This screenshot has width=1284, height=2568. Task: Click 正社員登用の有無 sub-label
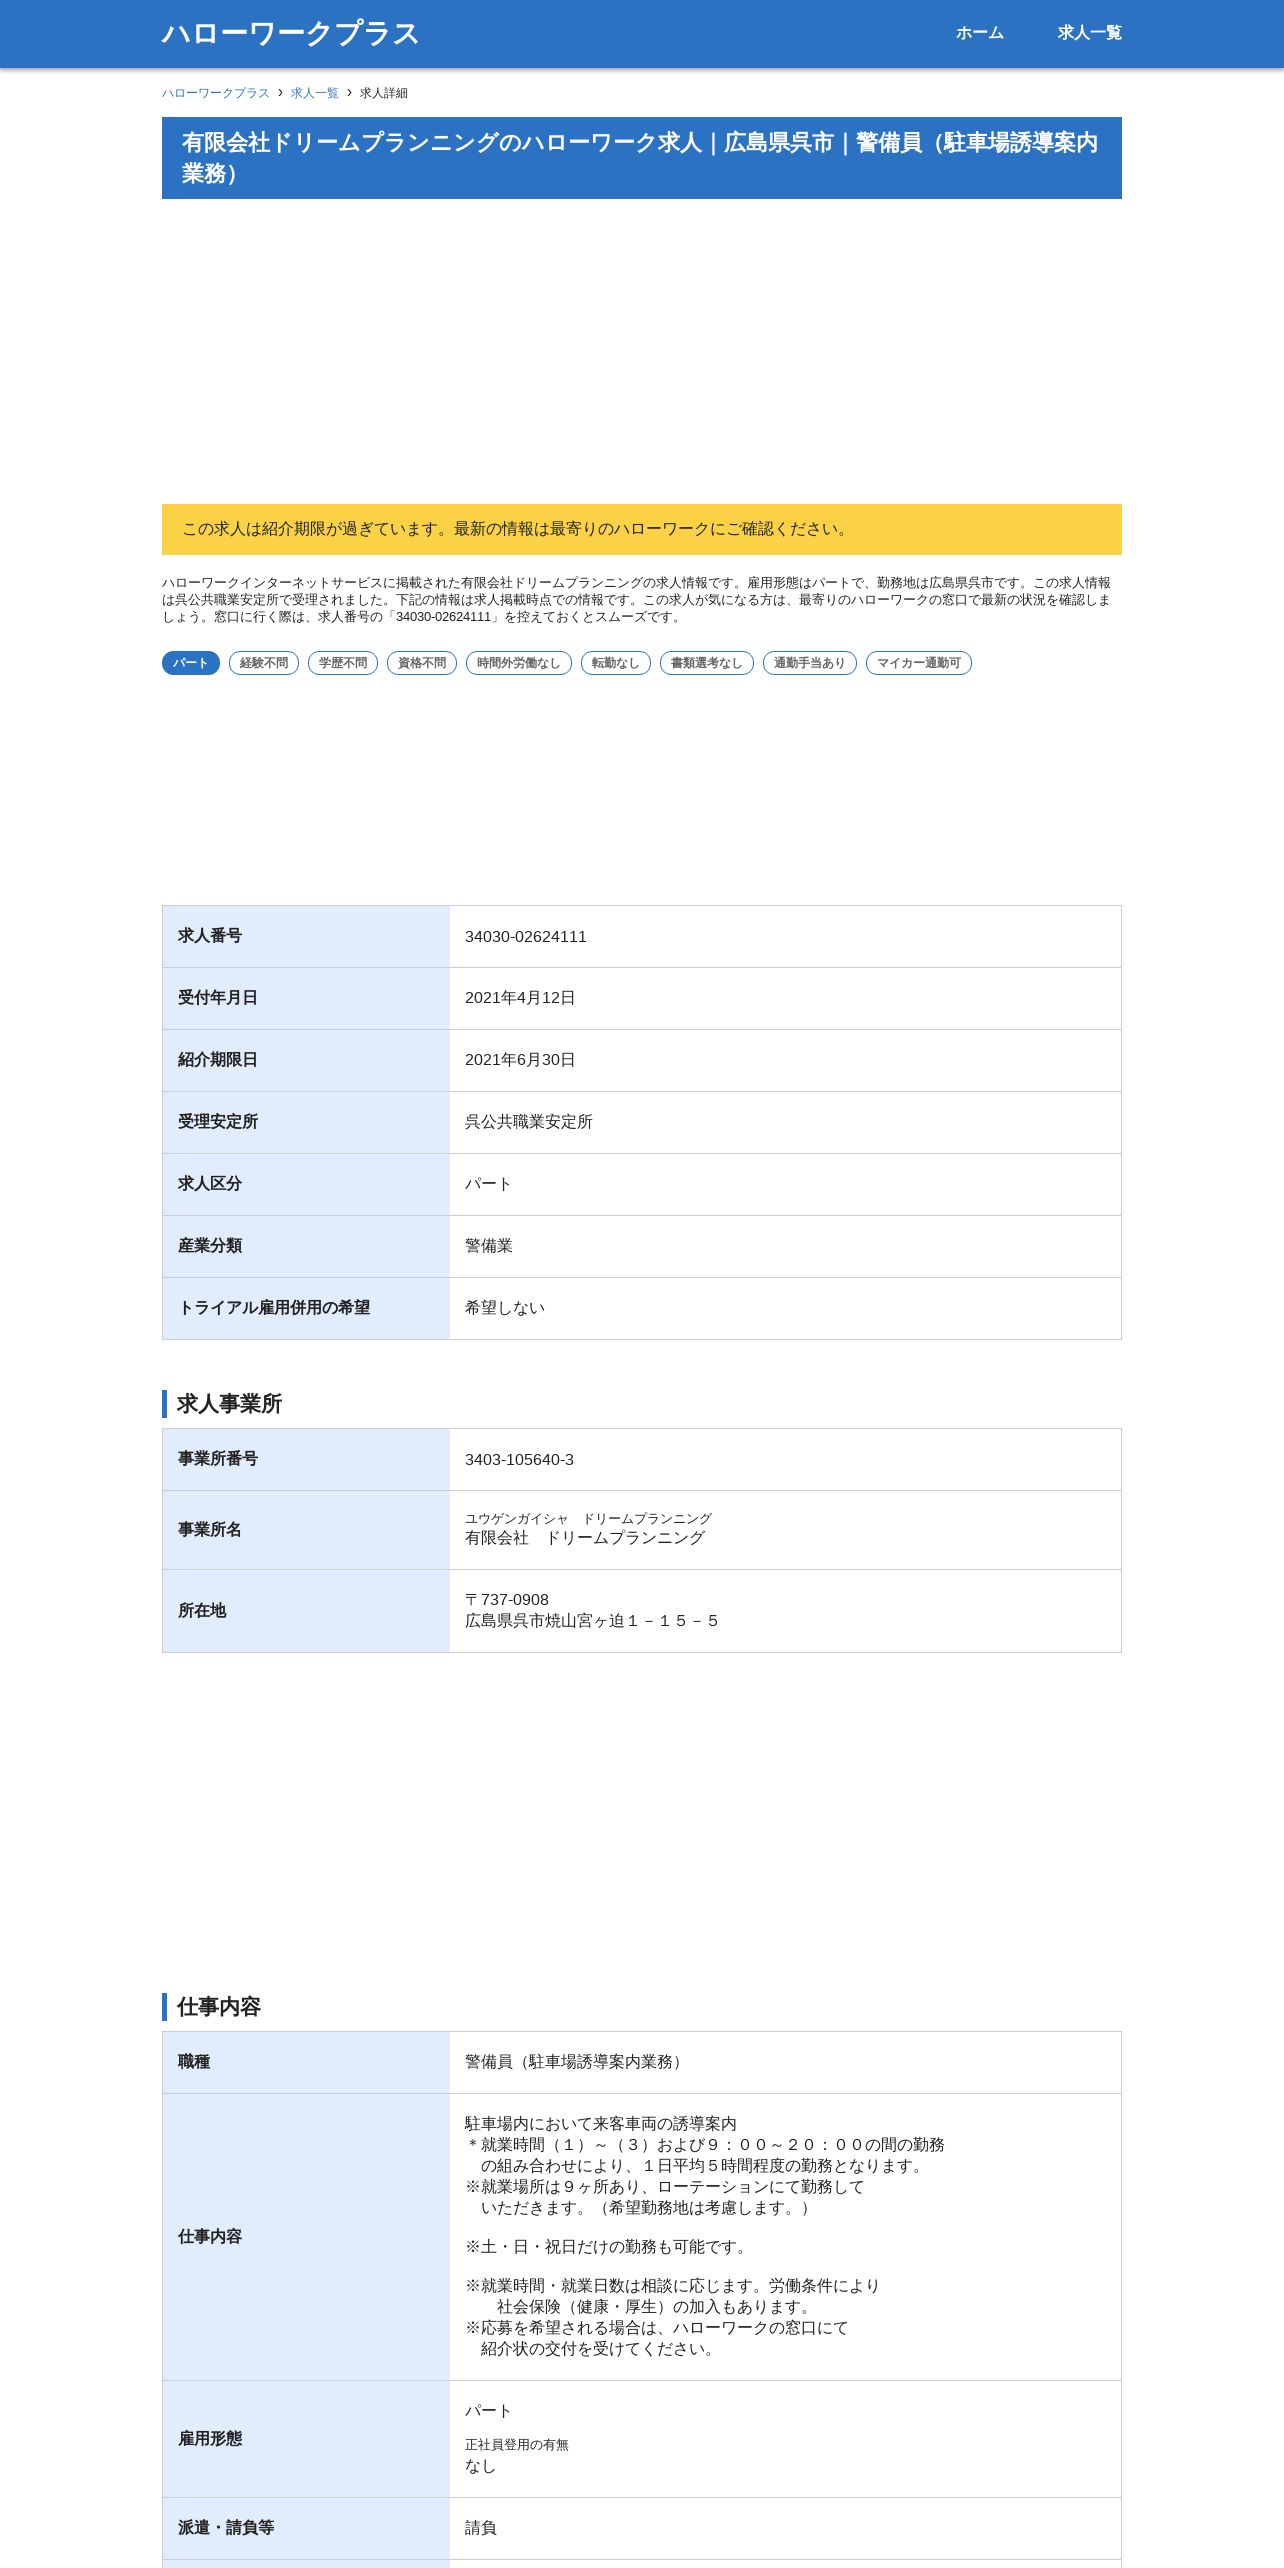pos(517,2445)
